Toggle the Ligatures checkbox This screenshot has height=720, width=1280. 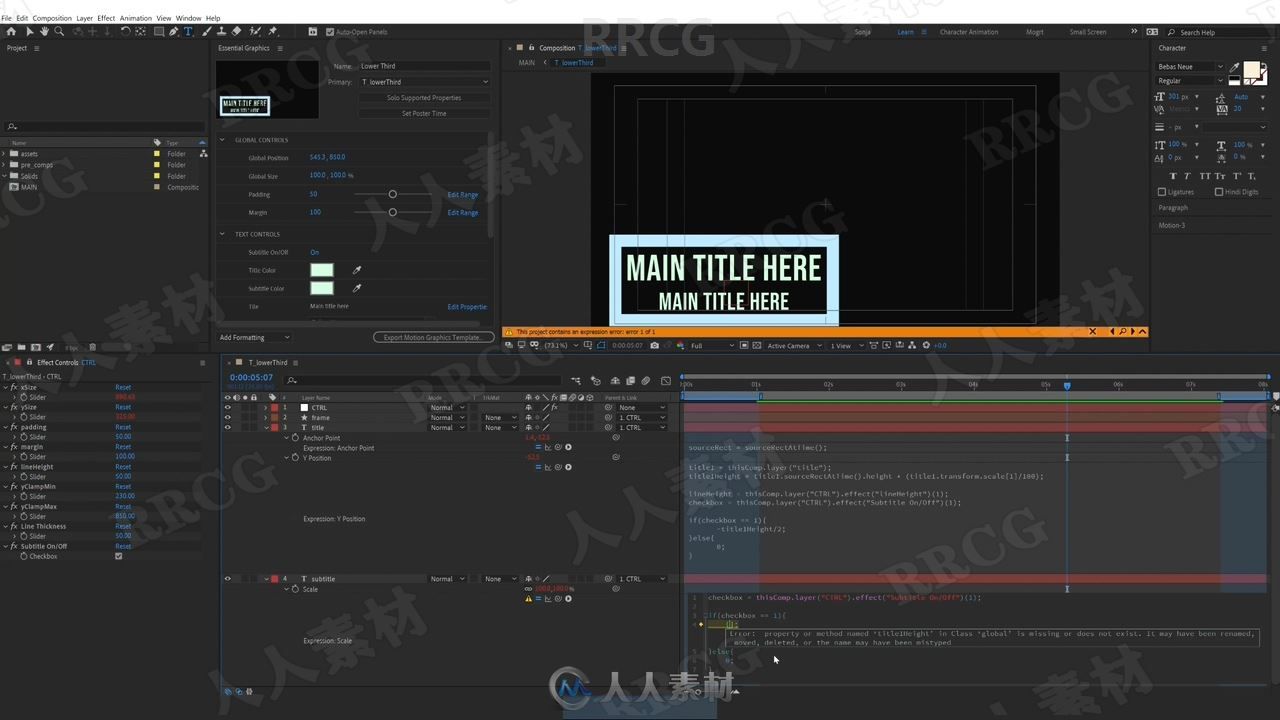tap(1162, 192)
